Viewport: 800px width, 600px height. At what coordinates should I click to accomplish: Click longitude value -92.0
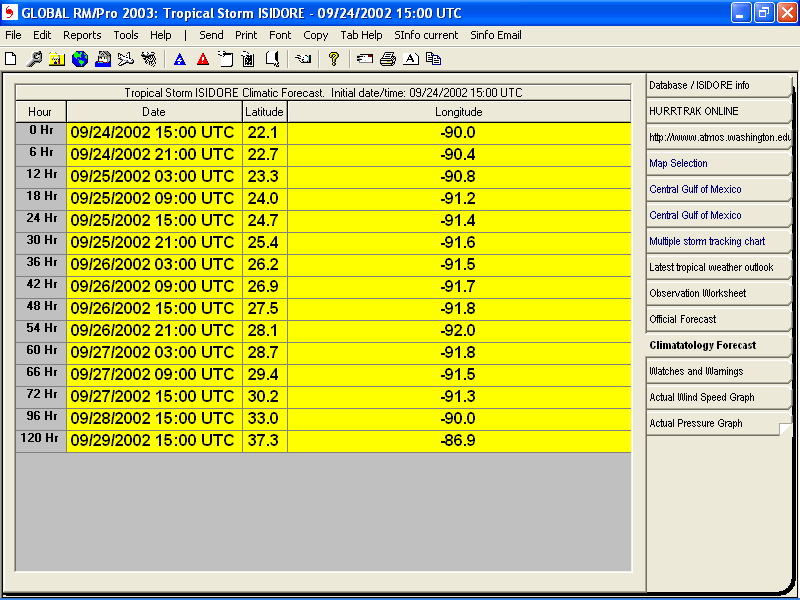pyautogui.click(x=459, y=331)
